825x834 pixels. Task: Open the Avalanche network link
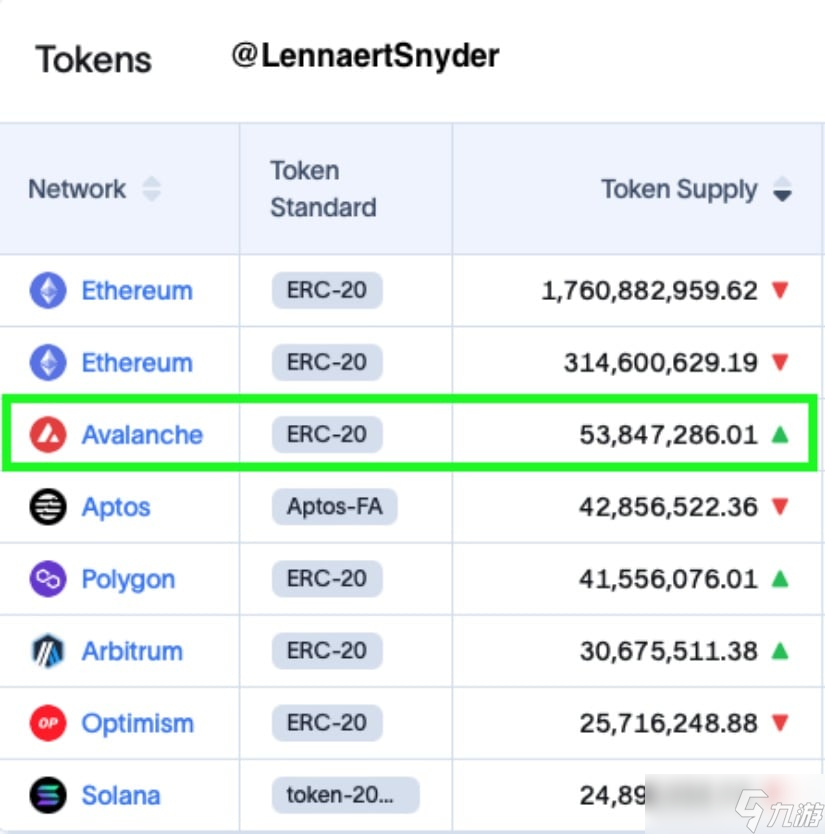click(142, 435)
